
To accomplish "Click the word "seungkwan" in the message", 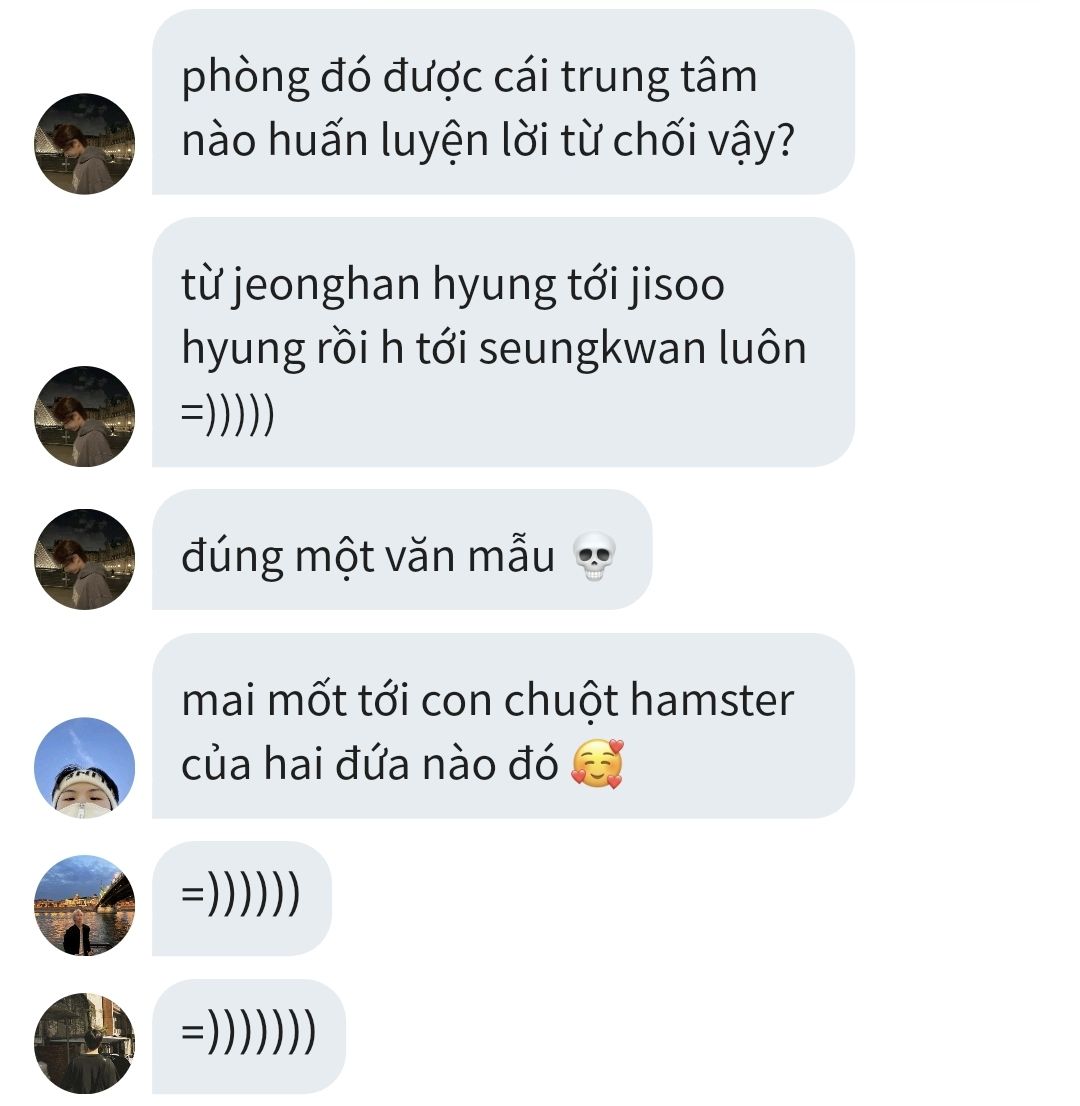I will (593, 349).
